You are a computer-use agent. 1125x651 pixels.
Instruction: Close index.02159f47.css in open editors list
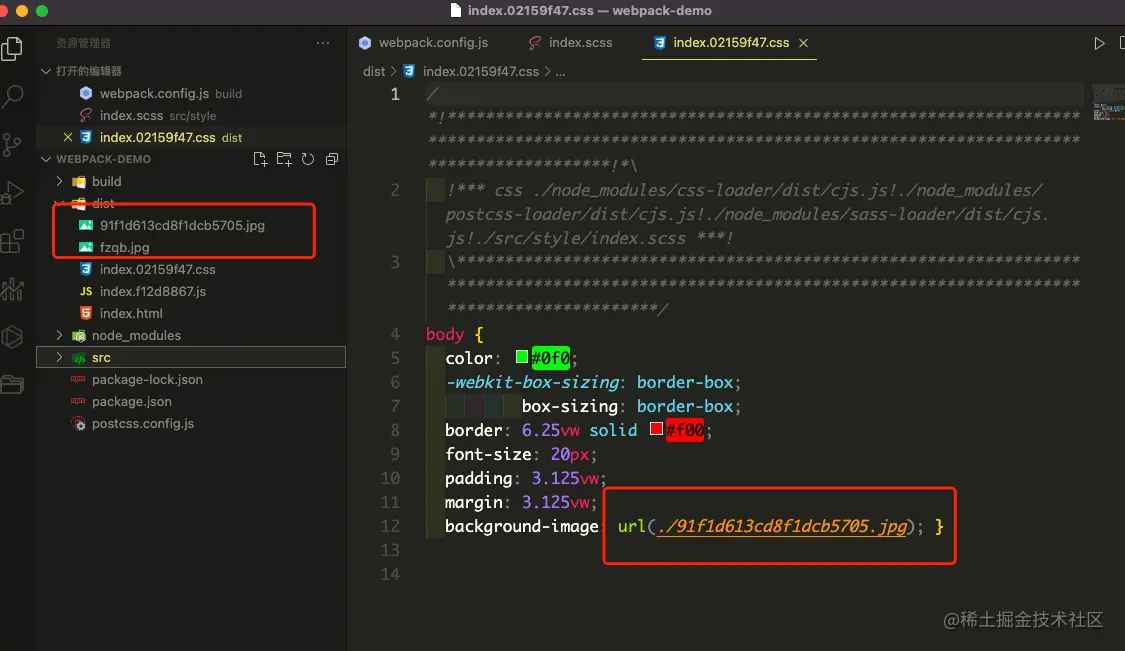click(68, 137)
